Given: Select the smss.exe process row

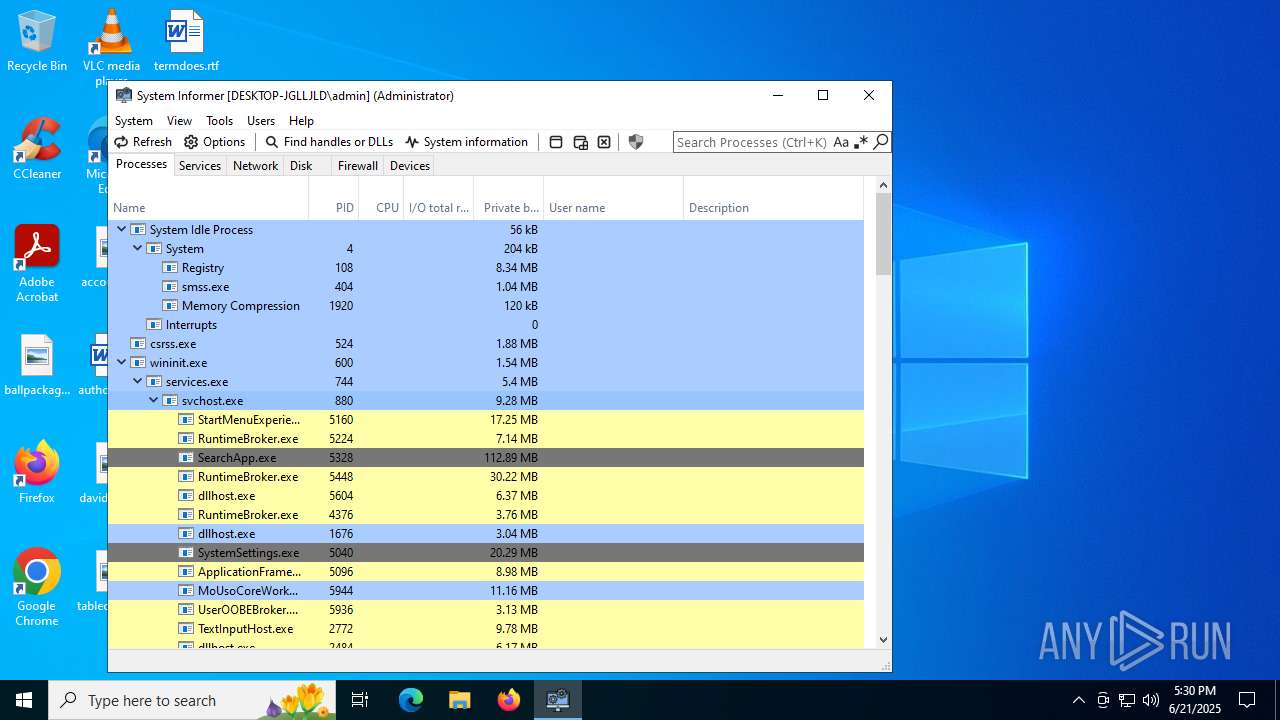Looking at the screenshot, I should tap(486, 286).
